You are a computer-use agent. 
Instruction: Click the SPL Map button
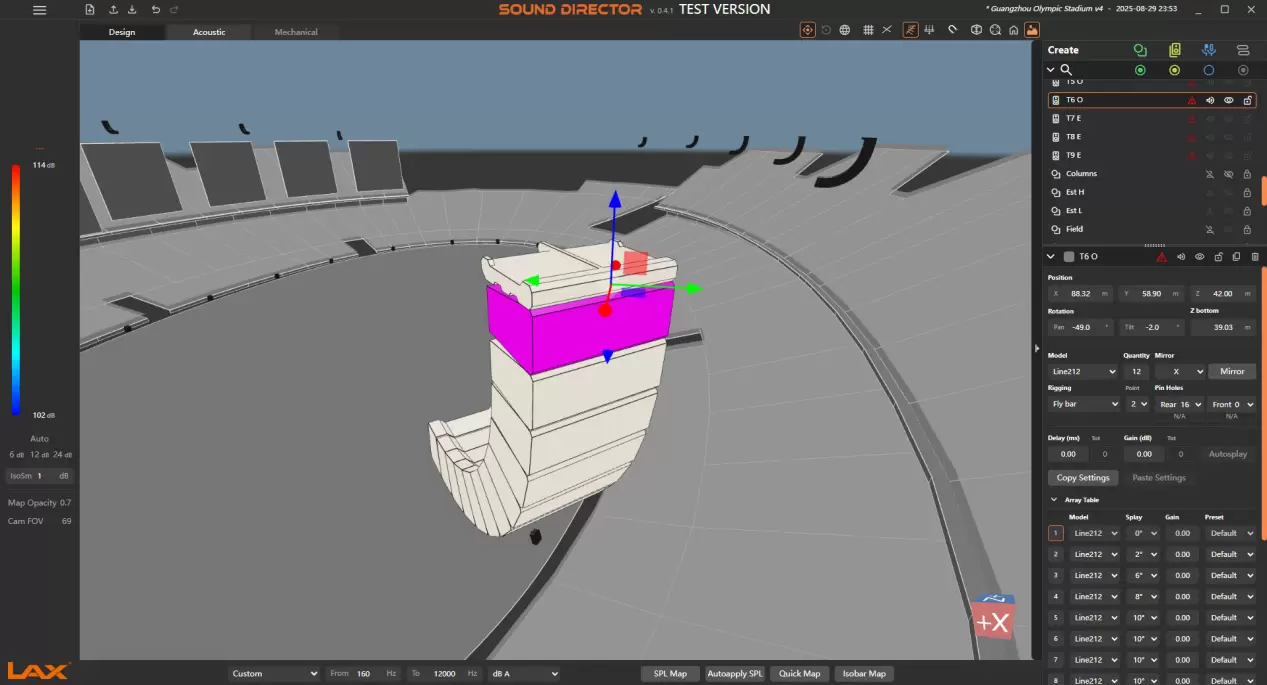pyautogui.click(x=670, y=674)
